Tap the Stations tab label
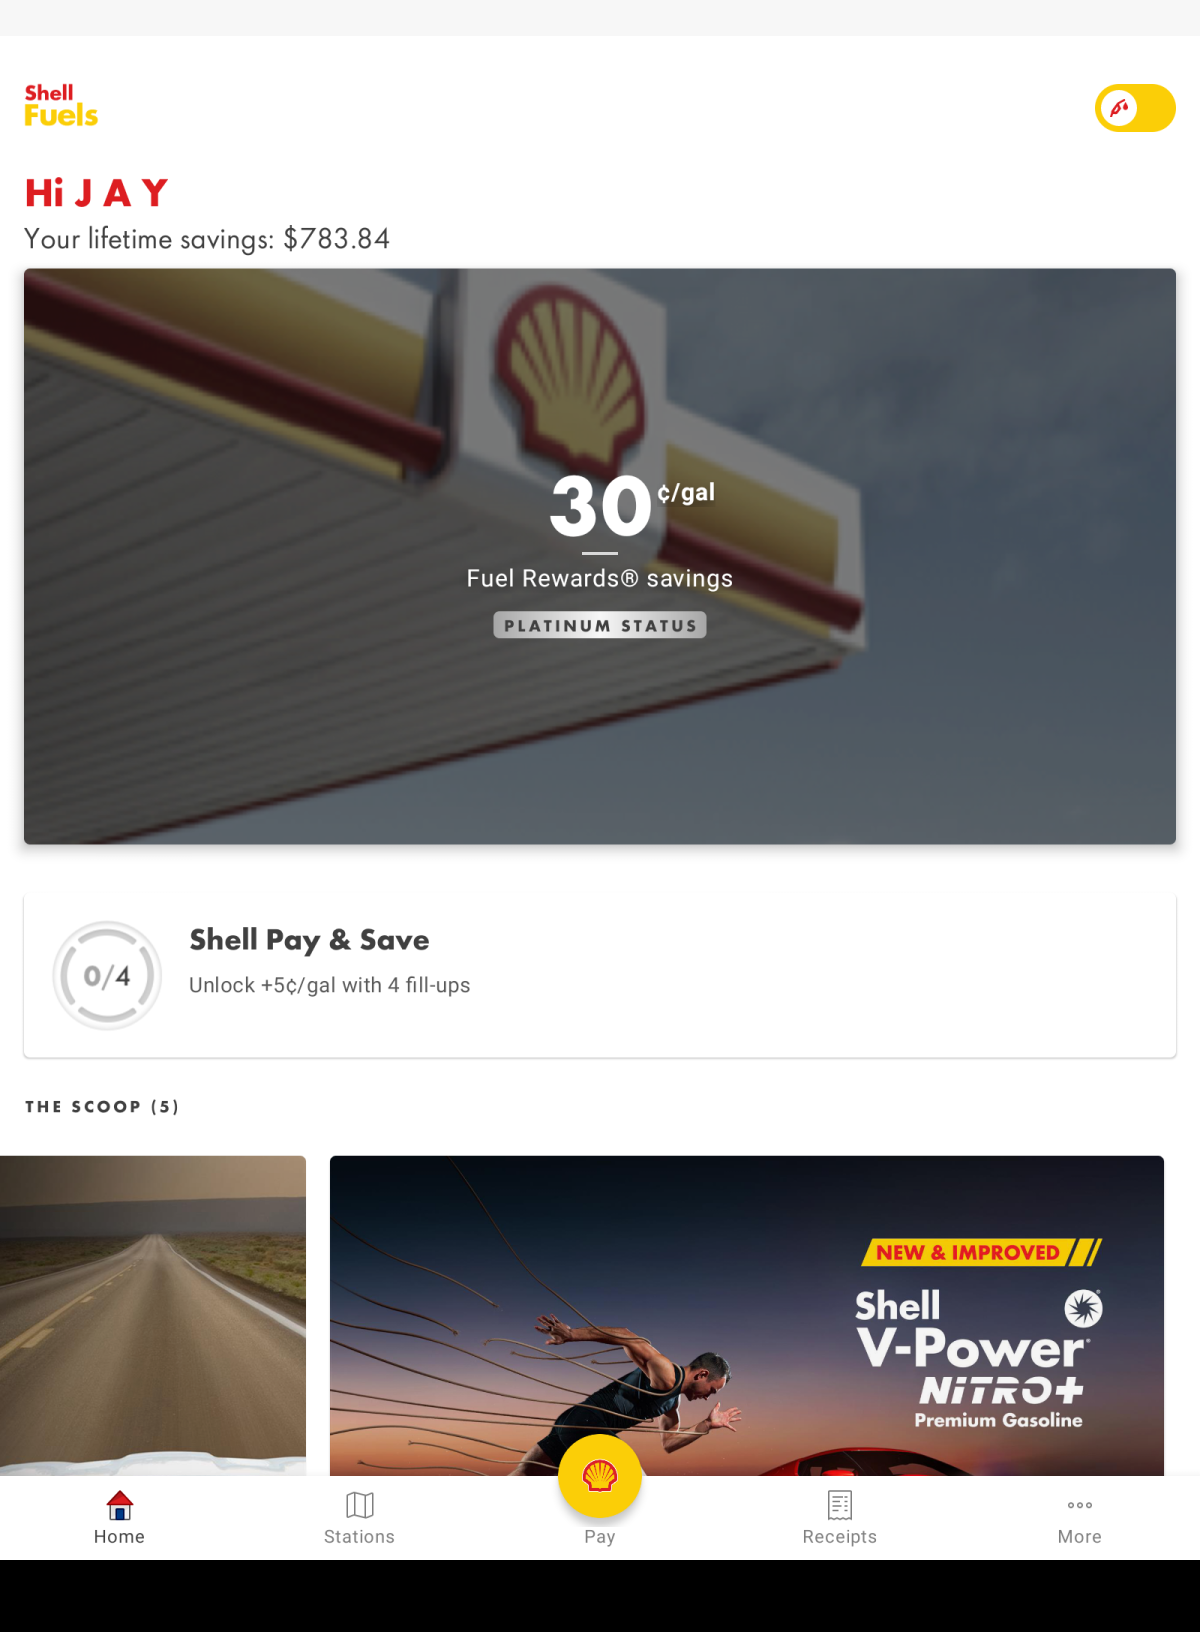The image size is (1200, 1632). [360, 1537]
